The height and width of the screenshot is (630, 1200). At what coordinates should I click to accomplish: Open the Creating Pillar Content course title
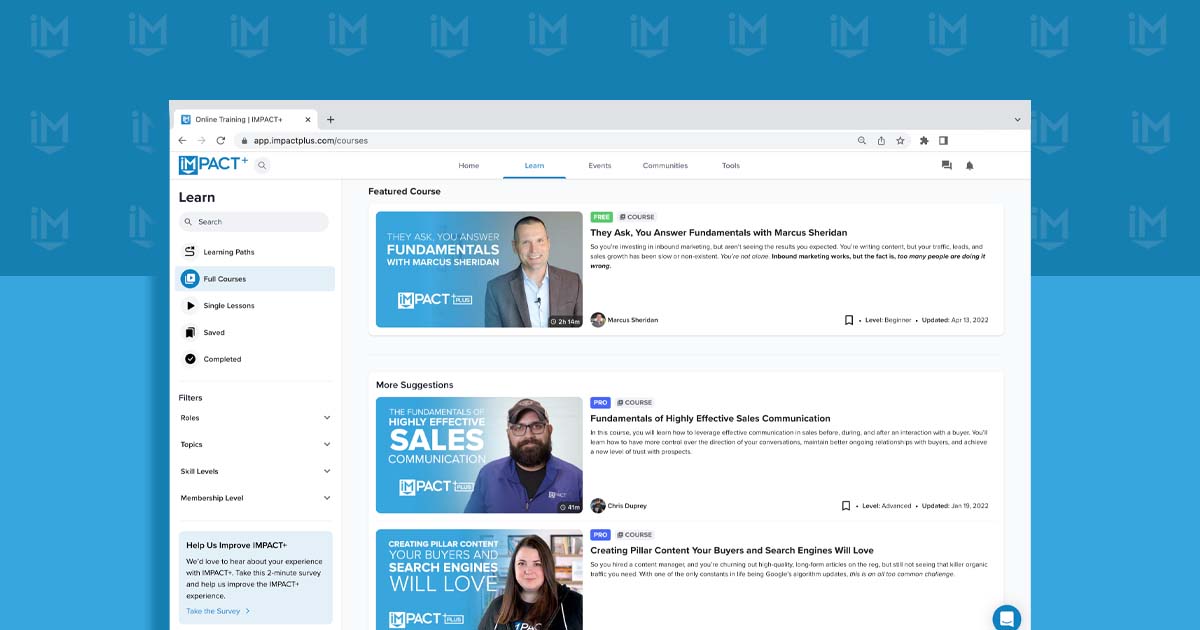732,549
